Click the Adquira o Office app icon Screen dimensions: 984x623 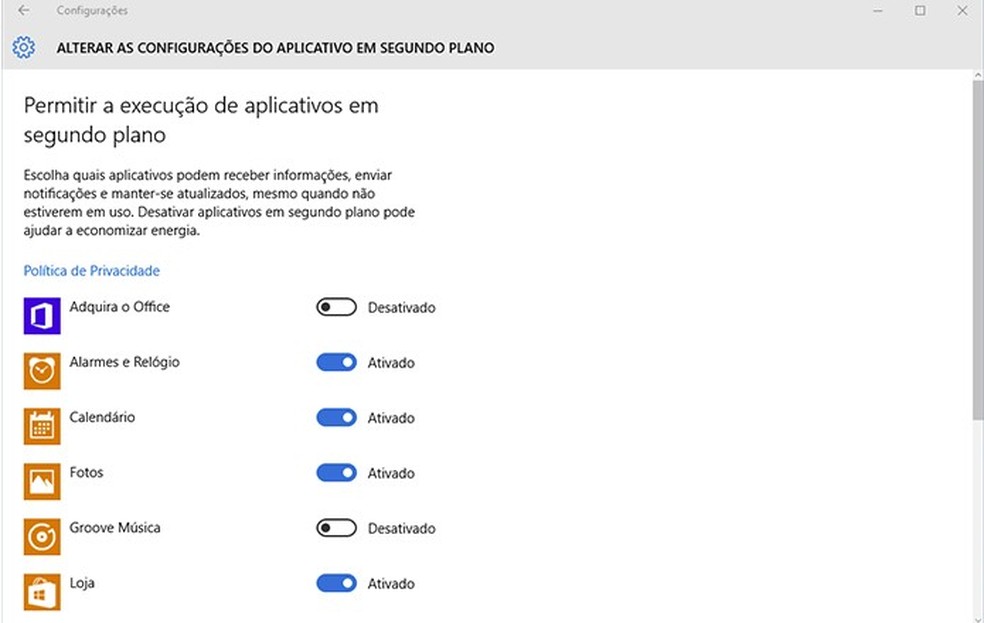41,316
